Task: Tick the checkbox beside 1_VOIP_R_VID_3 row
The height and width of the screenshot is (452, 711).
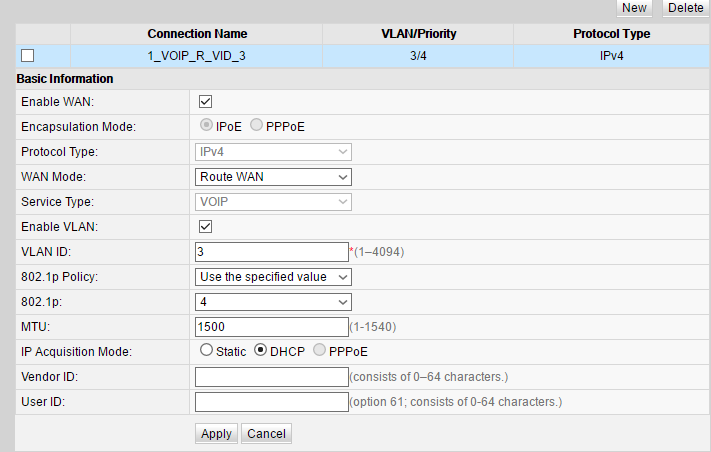Action: (x=27, y=56)
